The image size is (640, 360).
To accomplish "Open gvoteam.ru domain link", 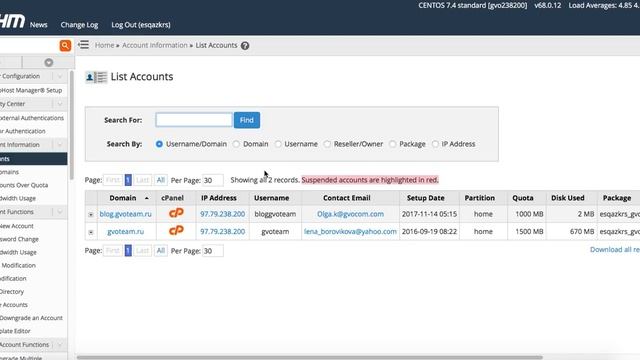I will point(125,231).
